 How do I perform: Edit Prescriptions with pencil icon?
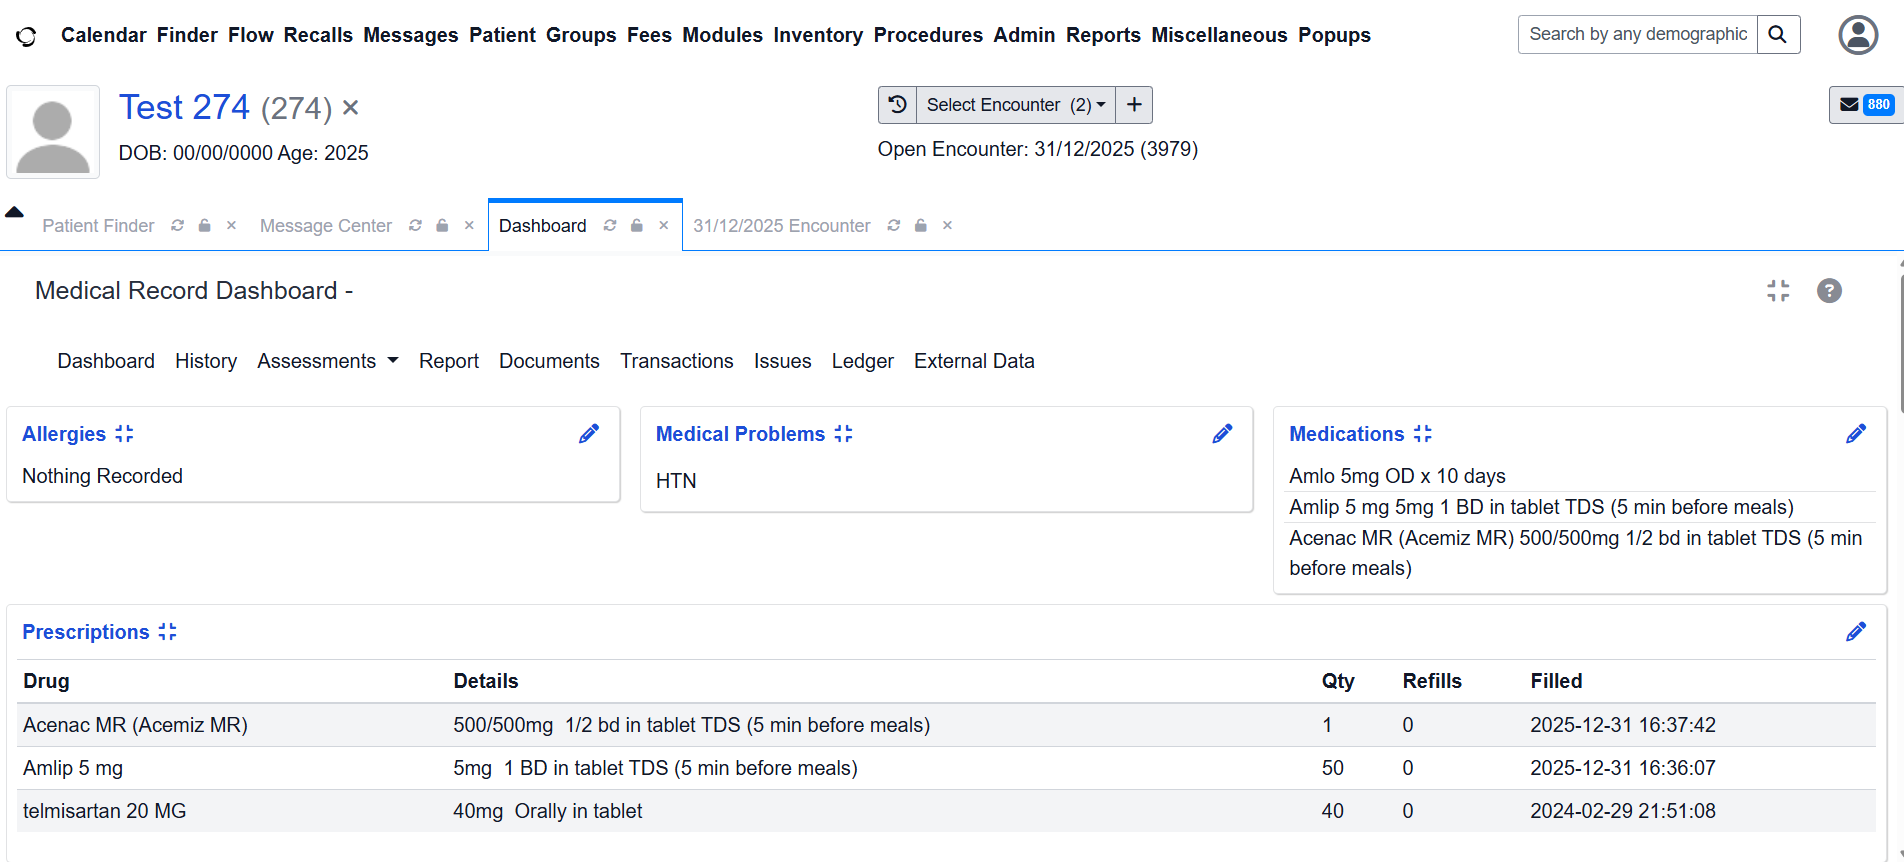(1855, 632)
